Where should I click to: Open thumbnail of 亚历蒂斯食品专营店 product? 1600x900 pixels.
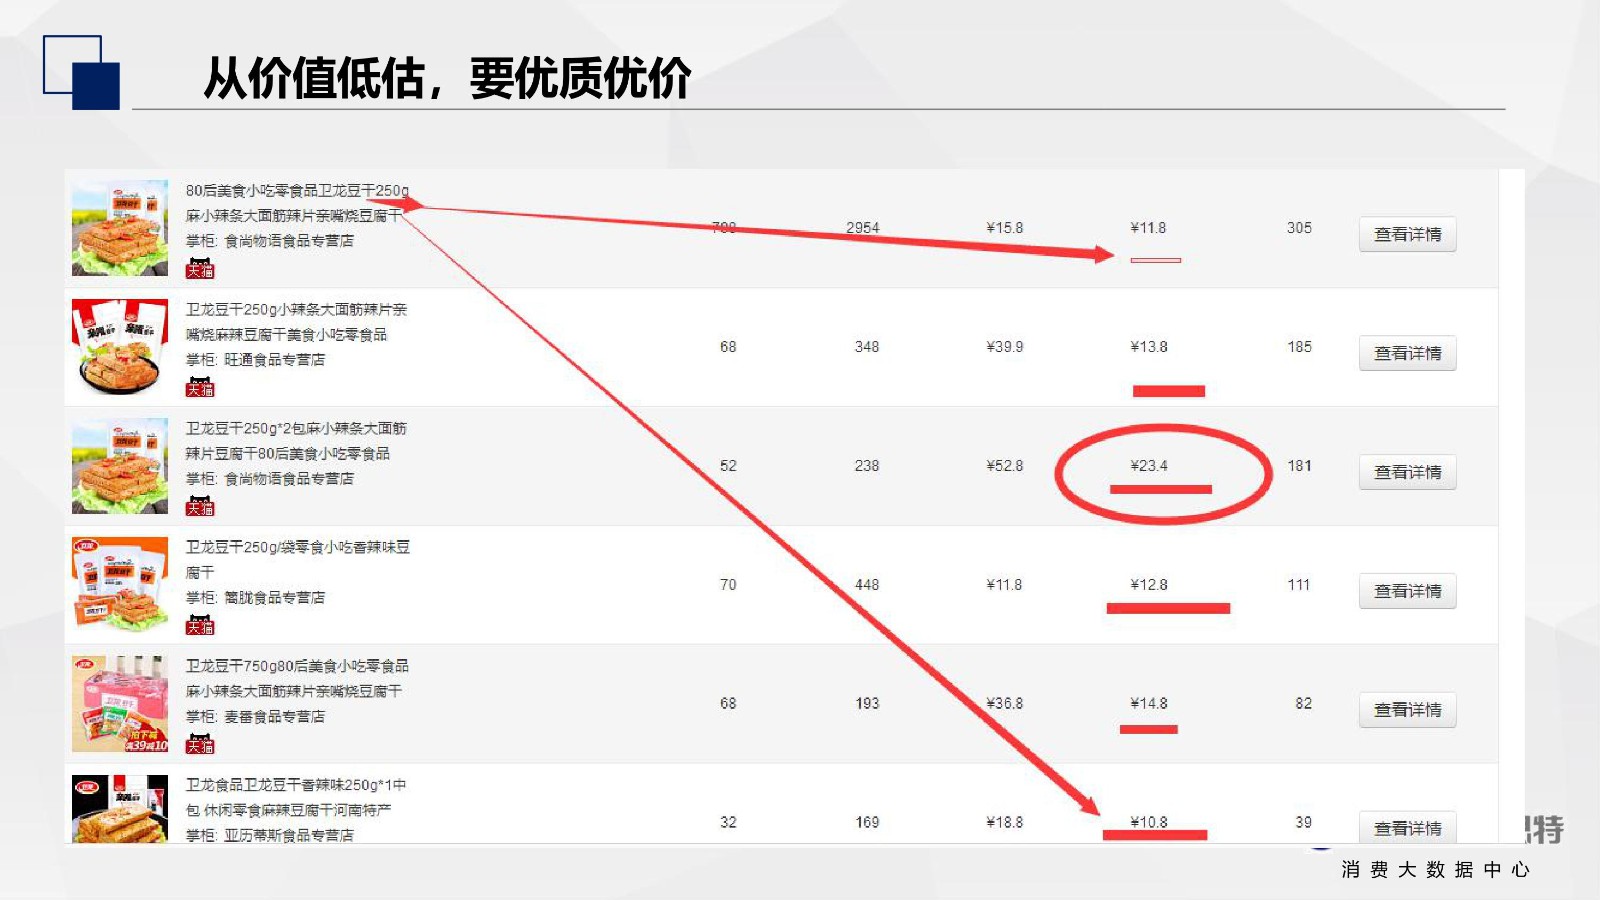click(x=120, y=809)
